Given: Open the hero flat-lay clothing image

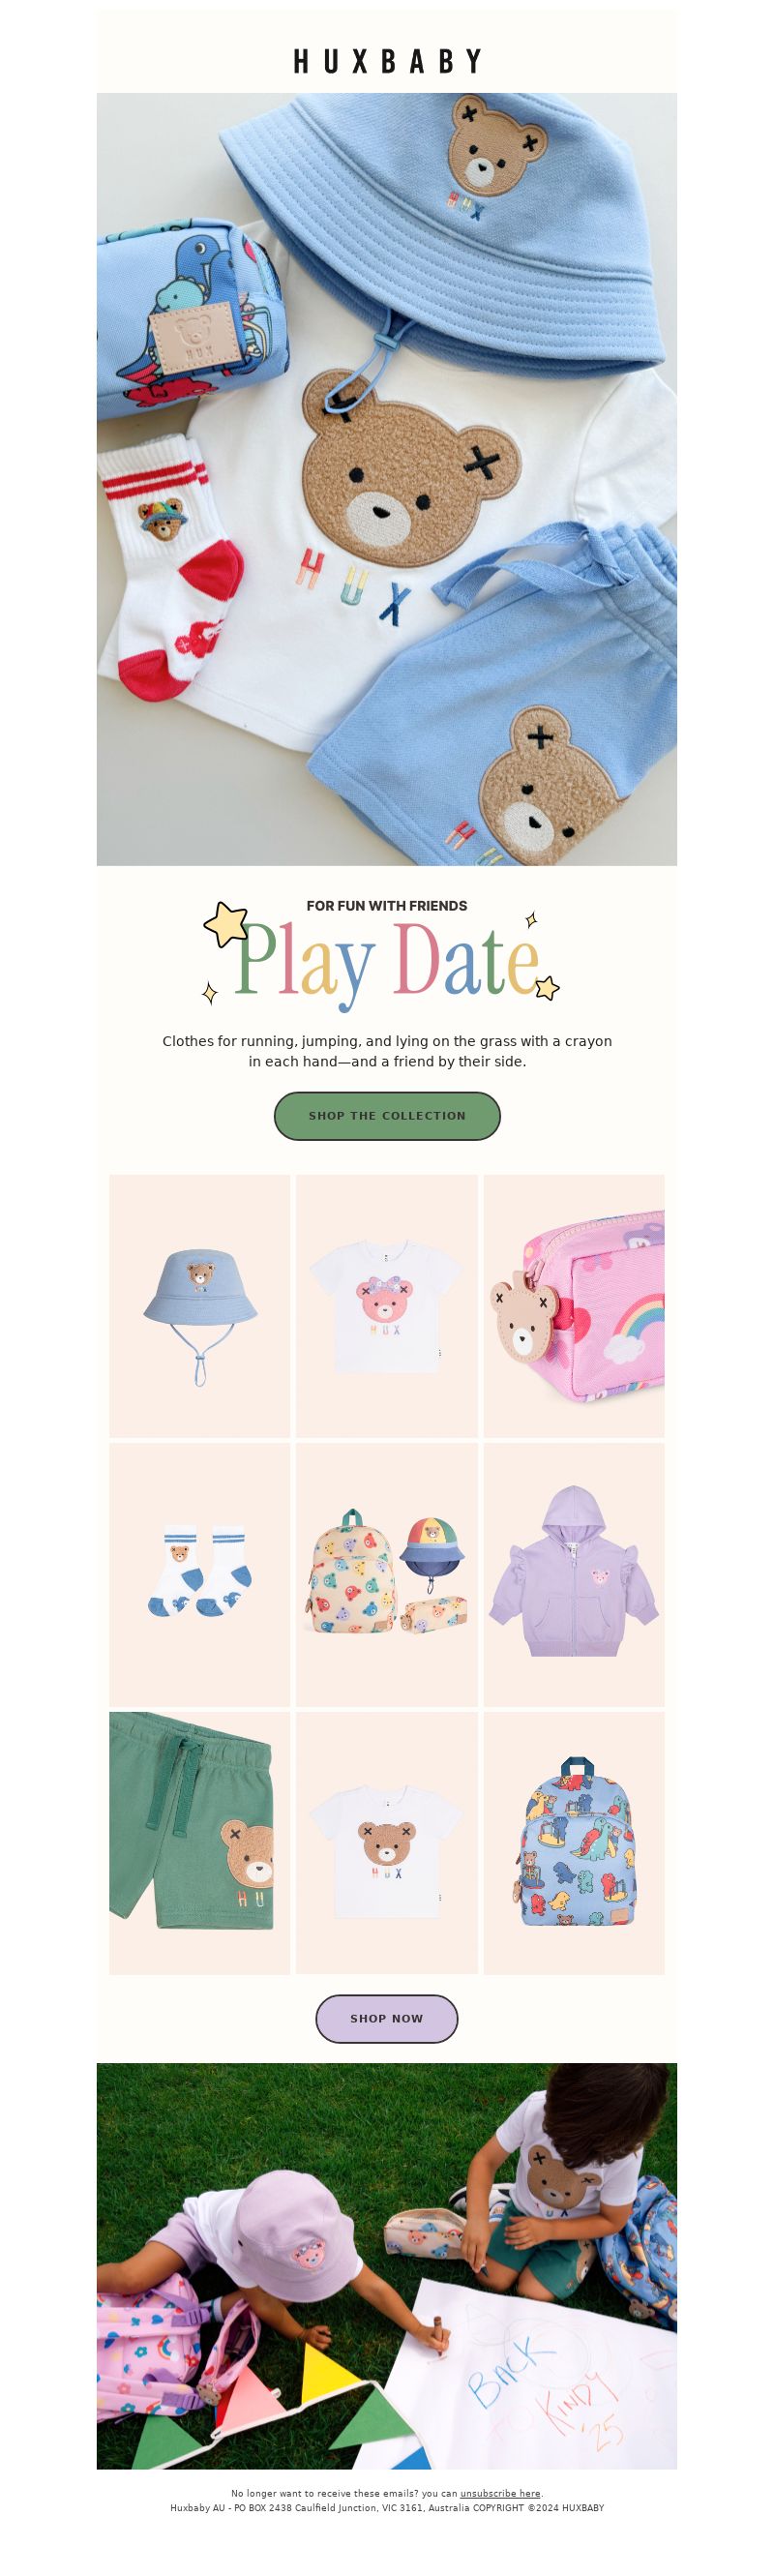Looking at the screenshot, I should 387,479.
